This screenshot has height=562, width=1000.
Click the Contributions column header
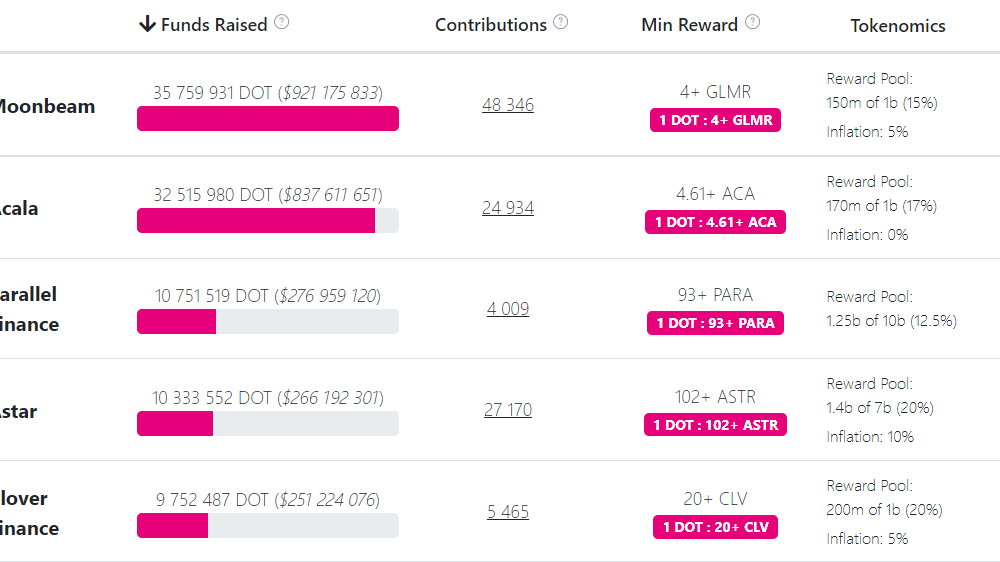coord(490,25)
